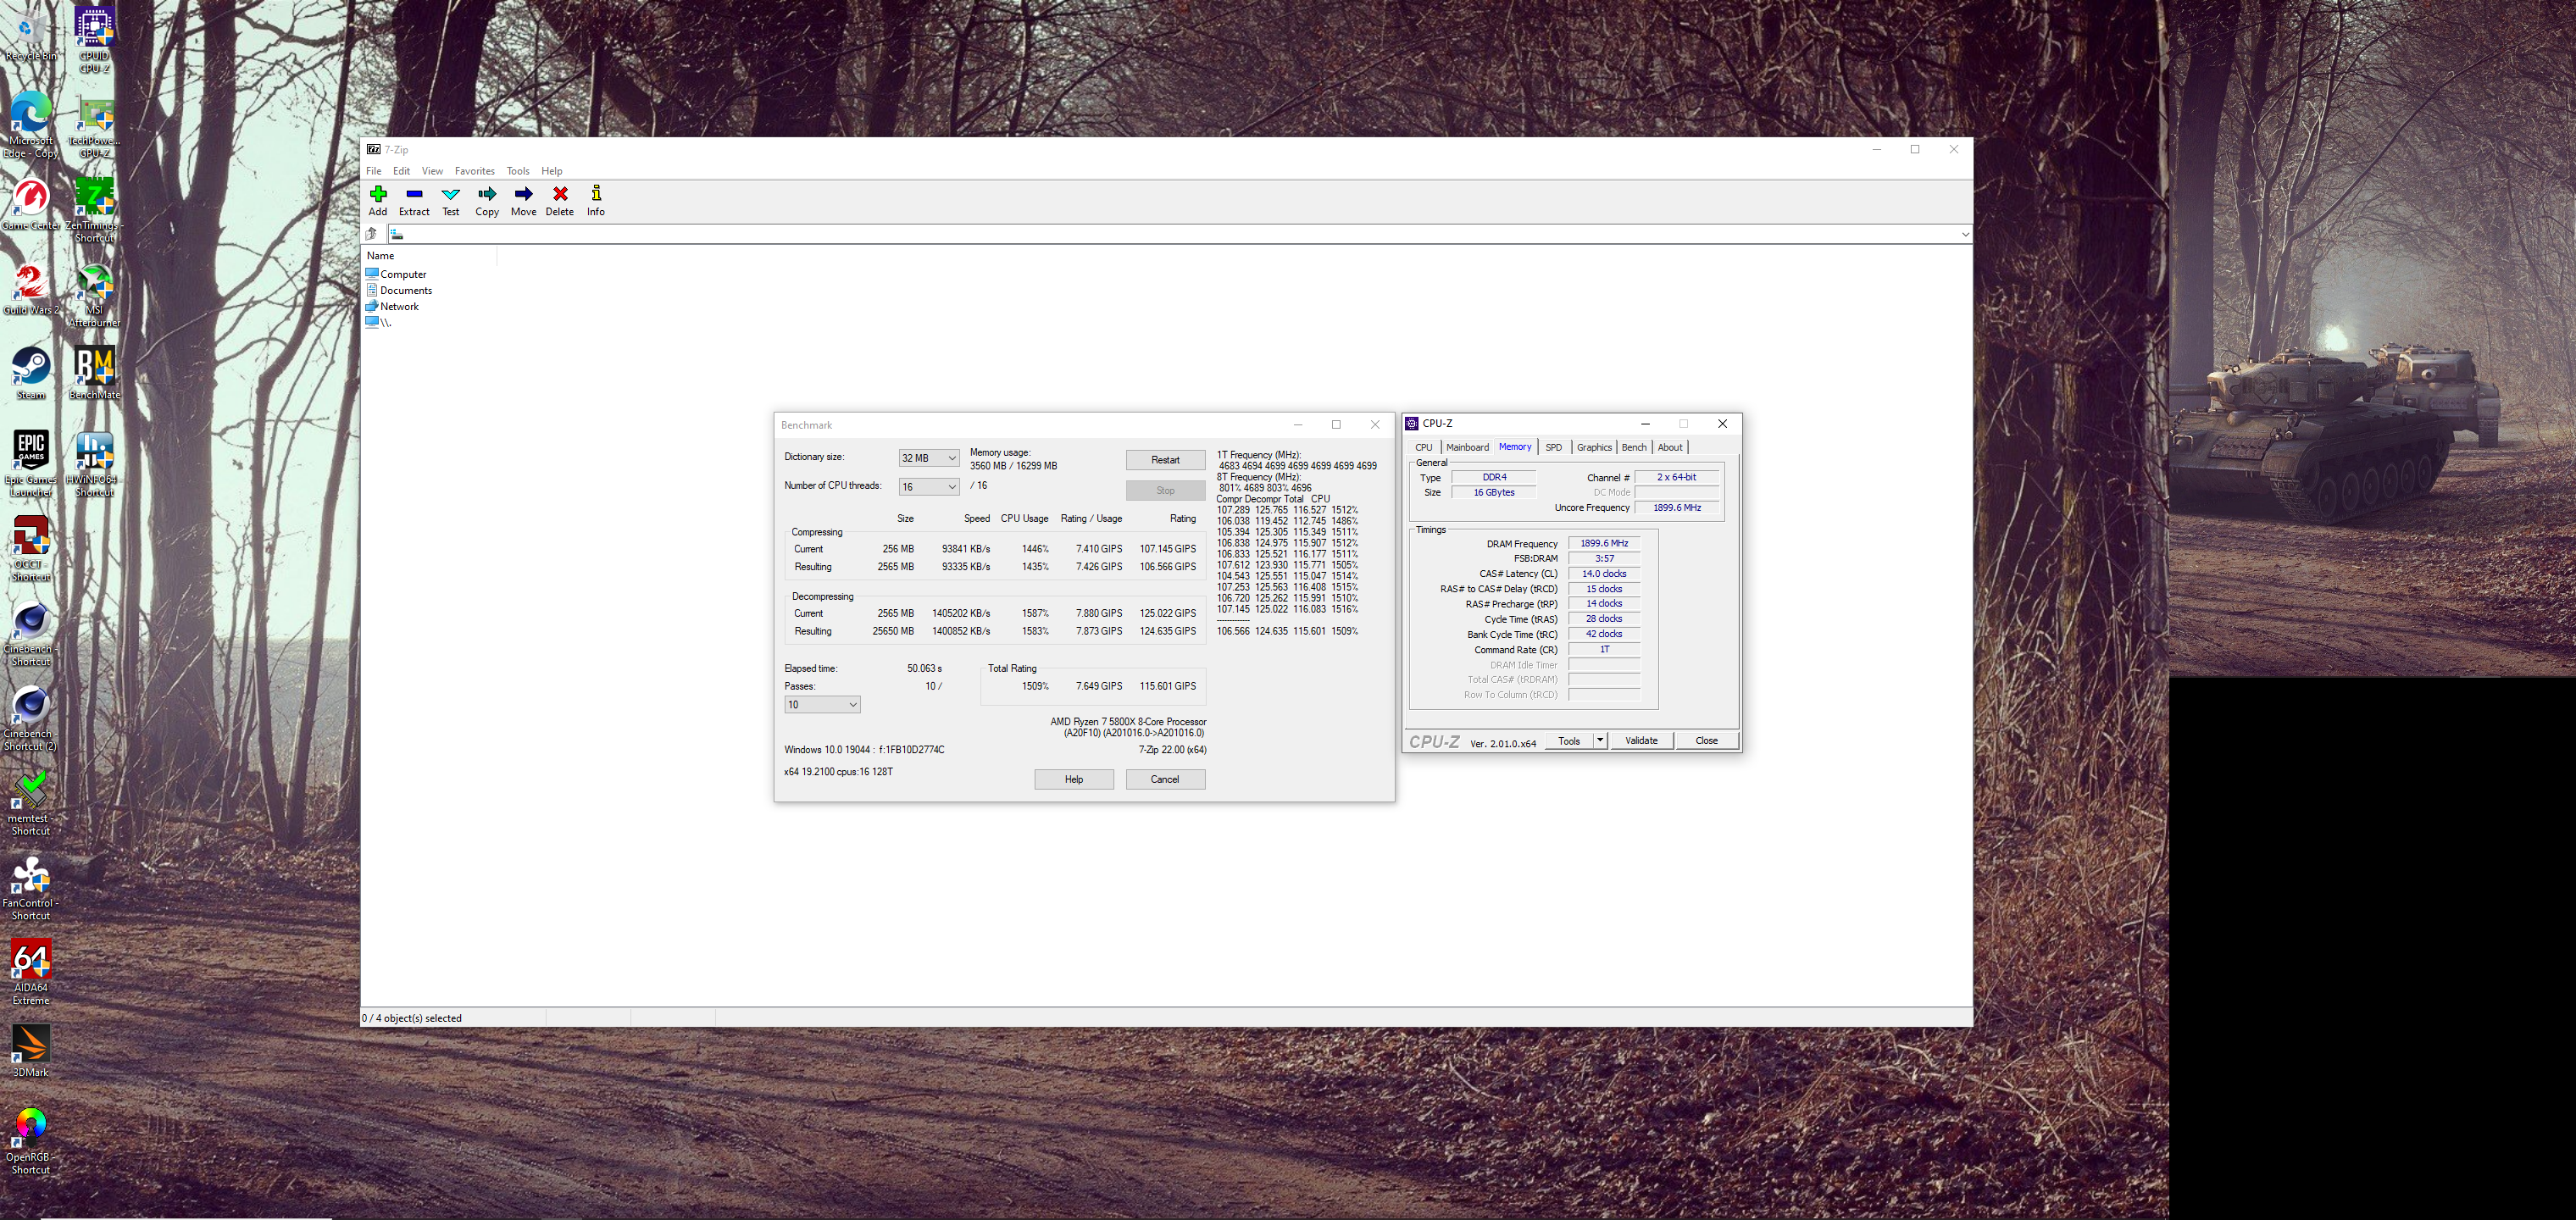2576x1220 pixels.
Task: Click Cancel in Benchmark dialog
Action: (1165, 780)
